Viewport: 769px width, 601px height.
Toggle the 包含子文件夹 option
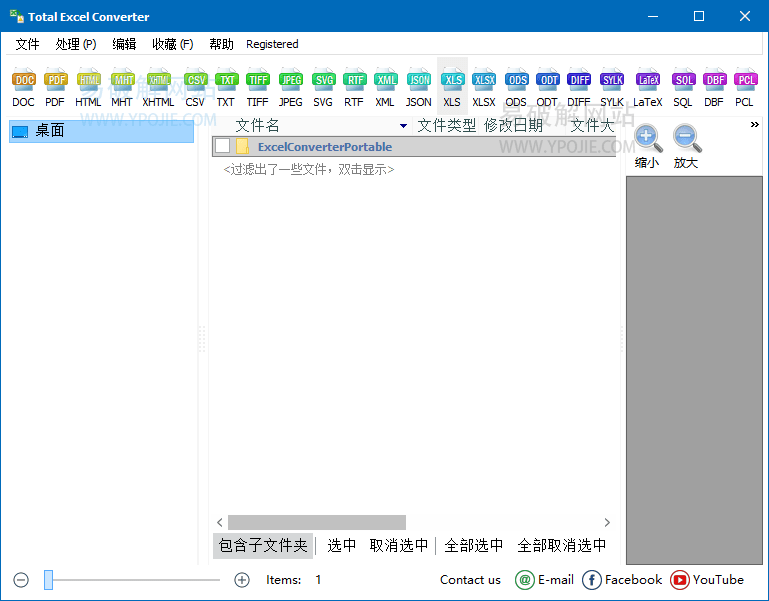click(x=263, y=546)
